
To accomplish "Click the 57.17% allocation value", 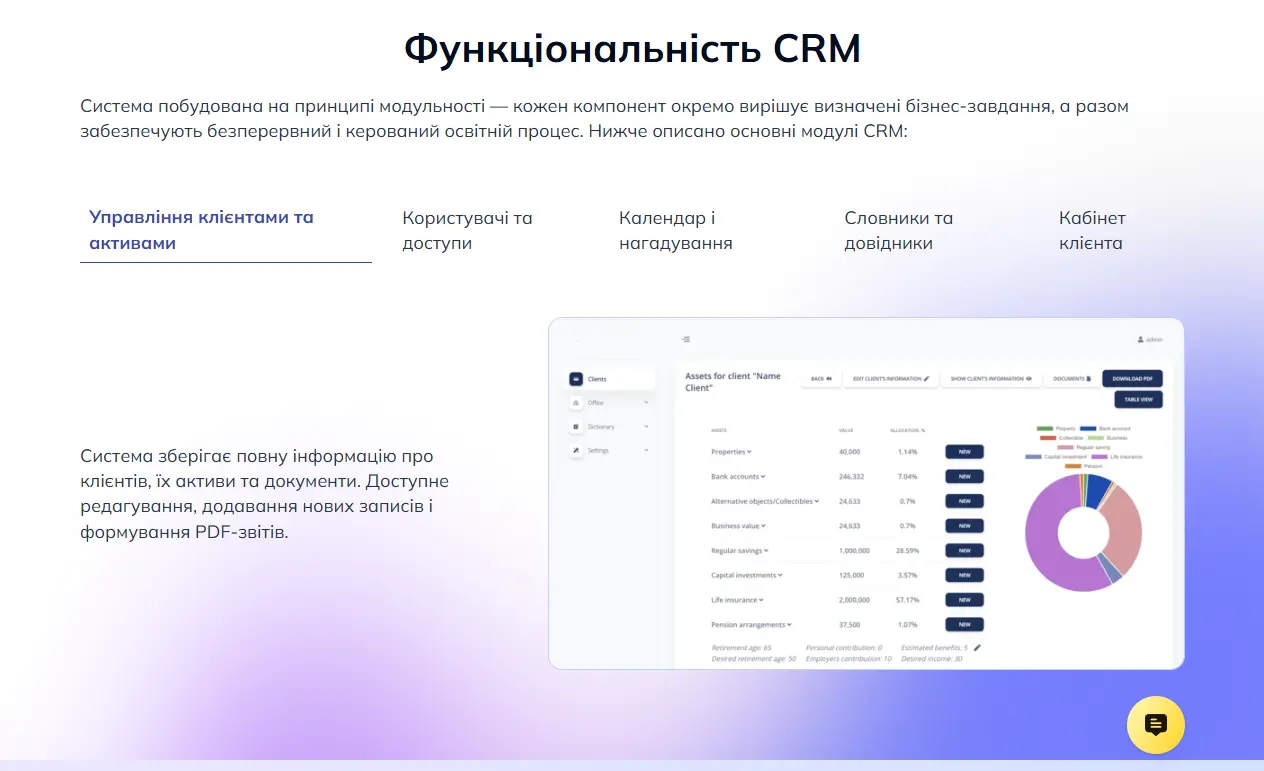I will pos(907,600).
